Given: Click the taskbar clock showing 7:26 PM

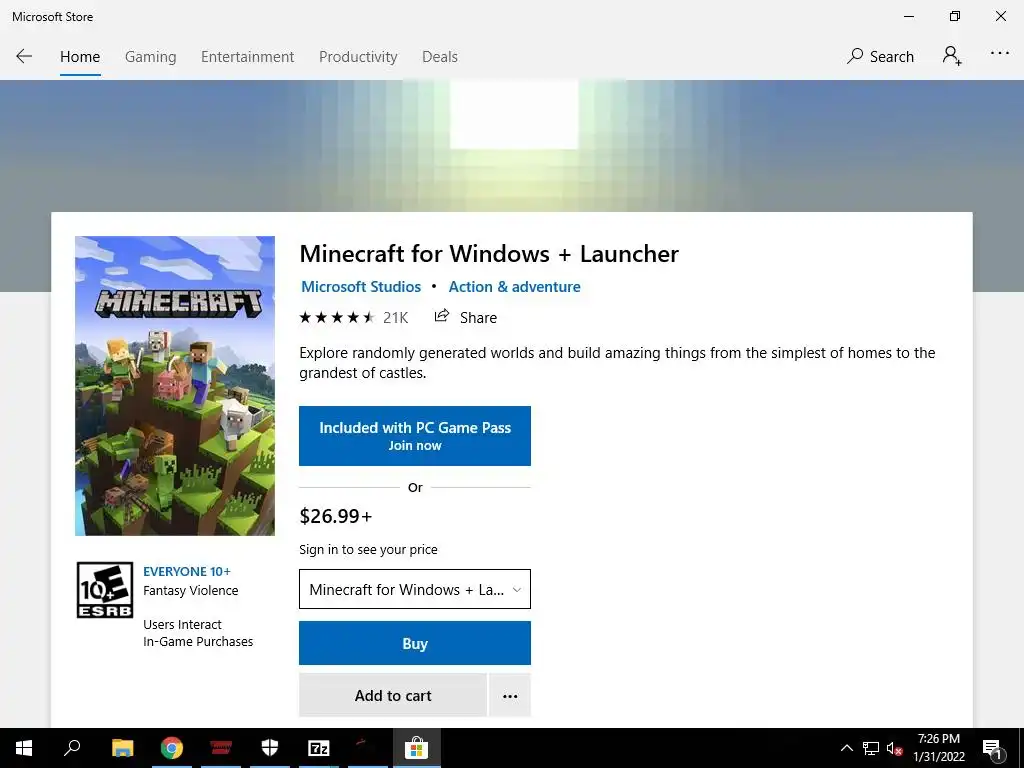Looking at the screenshot, I should pos(938,748).
